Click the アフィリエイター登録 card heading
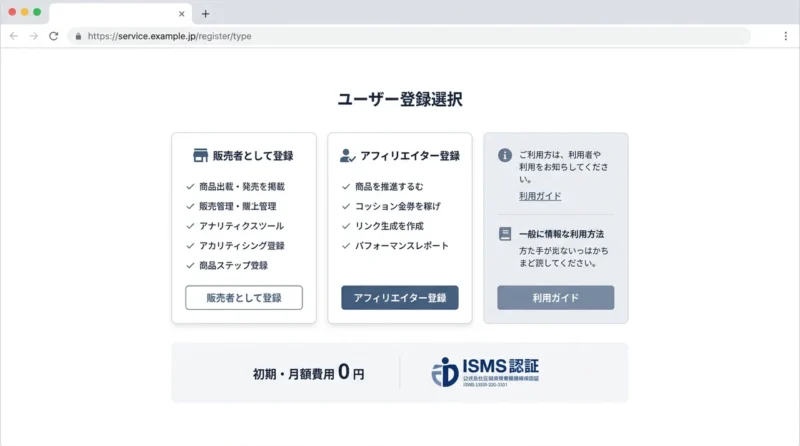Image resolution: width=800 pixels, height=446 pixels. point(410,156)
